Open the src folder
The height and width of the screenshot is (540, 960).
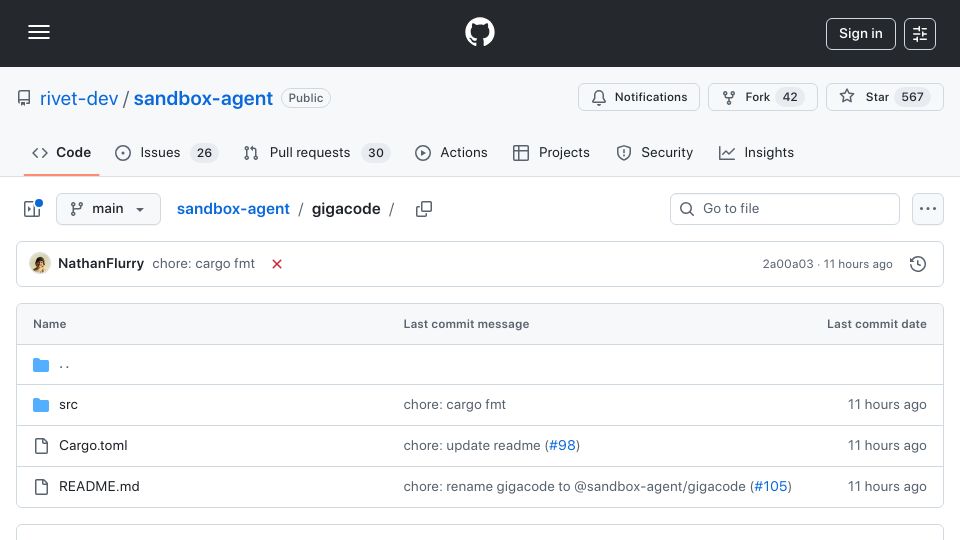68,405
